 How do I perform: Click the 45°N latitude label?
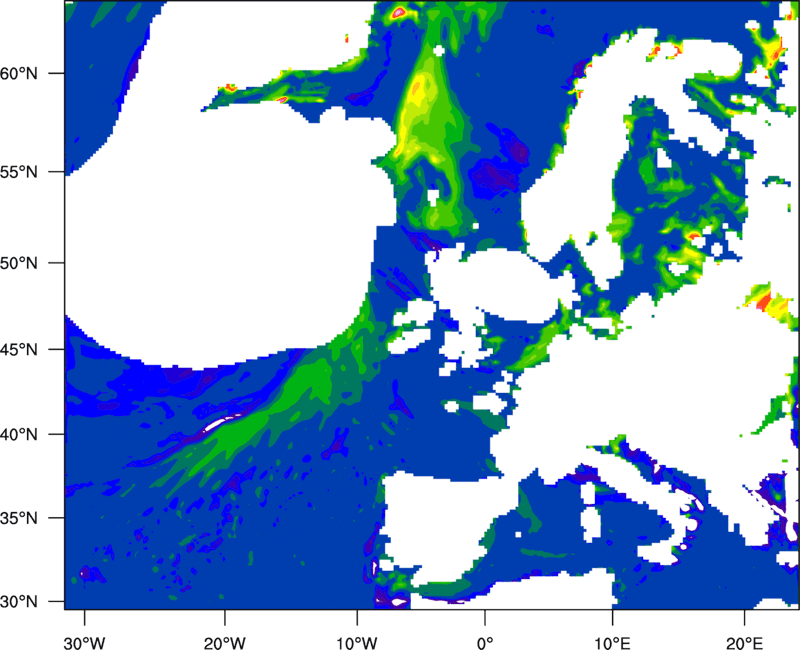(x=19, y=350)
